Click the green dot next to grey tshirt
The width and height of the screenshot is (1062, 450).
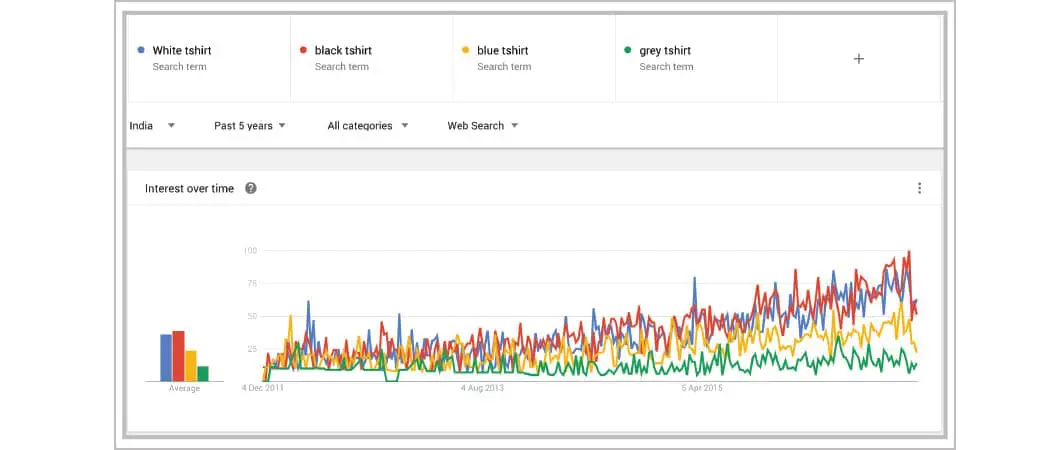click(627, 50)
